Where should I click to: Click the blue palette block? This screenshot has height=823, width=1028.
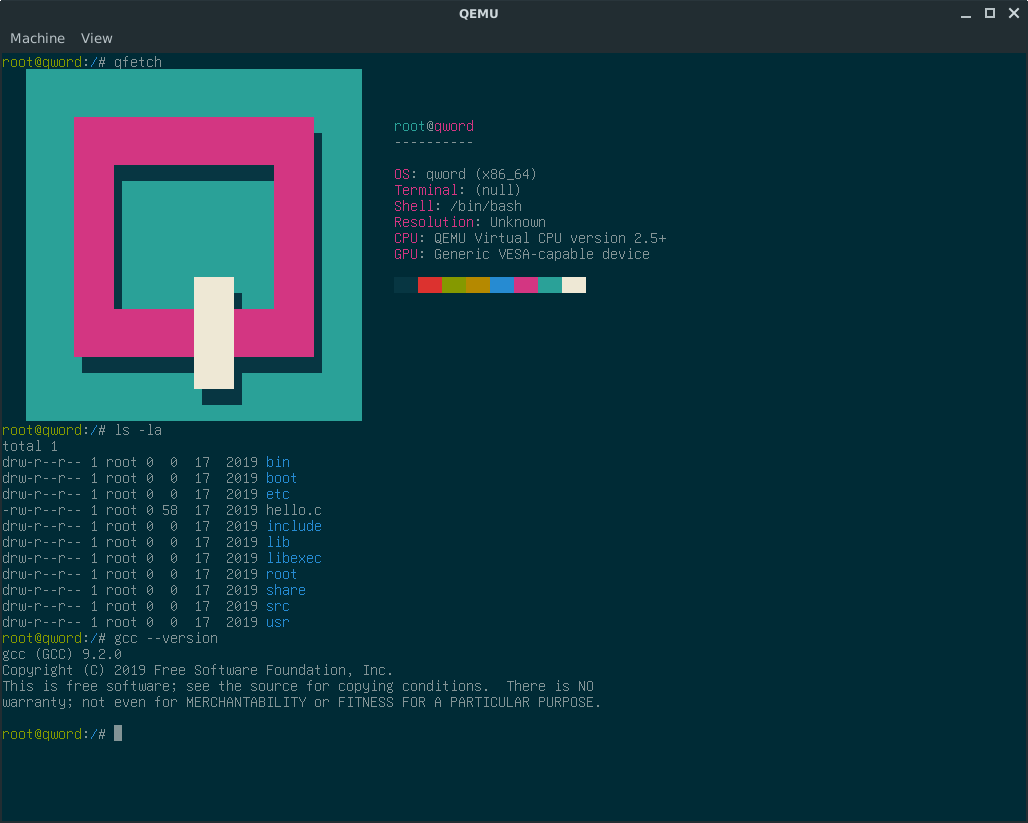click(x=502, y=285)
